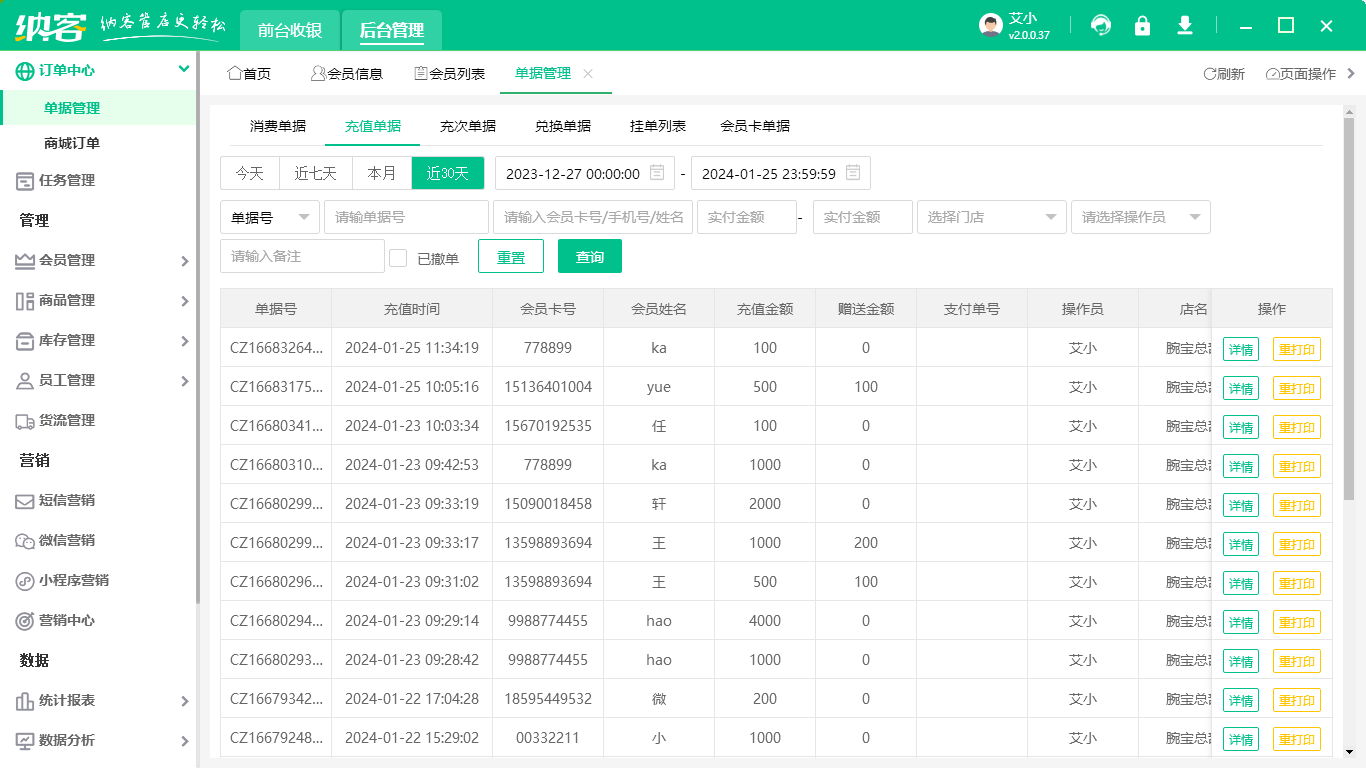Screen dimensions: 1366x768
Task: Open calendar picker for start date
Action: click(x=657, y=173)
